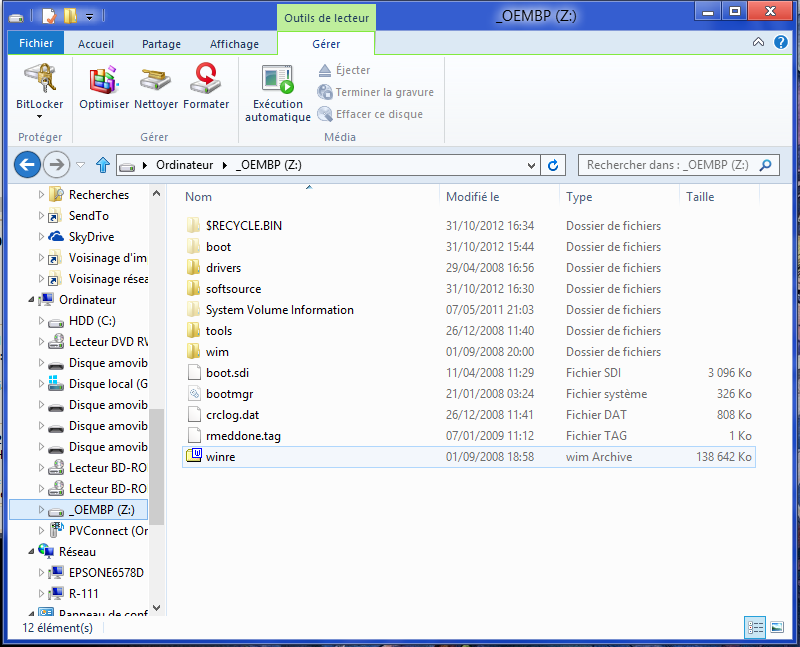Switch to the Partage ribbon tab
This screenshot has height=647, width=800.
pyautogui.click(x=161, y=44)
